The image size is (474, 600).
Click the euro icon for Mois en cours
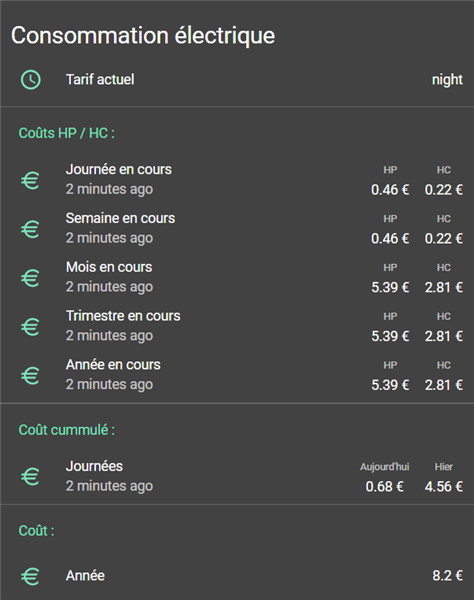tap(30, 278)
